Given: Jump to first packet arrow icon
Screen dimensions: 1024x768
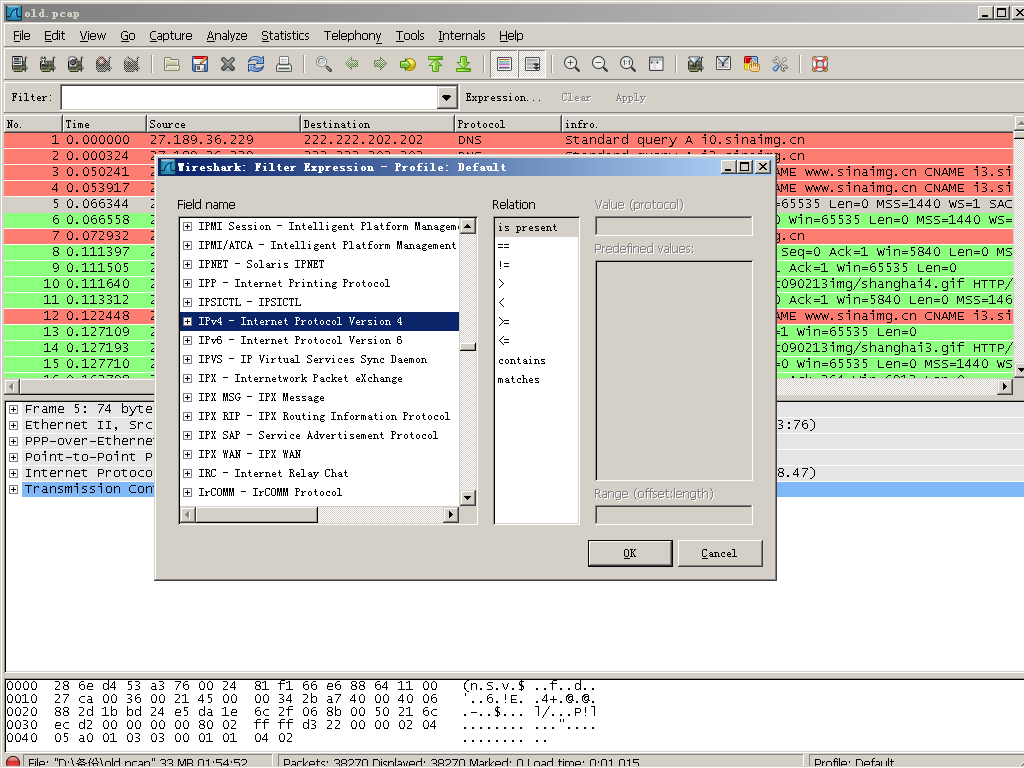Looking at the screenshot, I should [436, 64].
